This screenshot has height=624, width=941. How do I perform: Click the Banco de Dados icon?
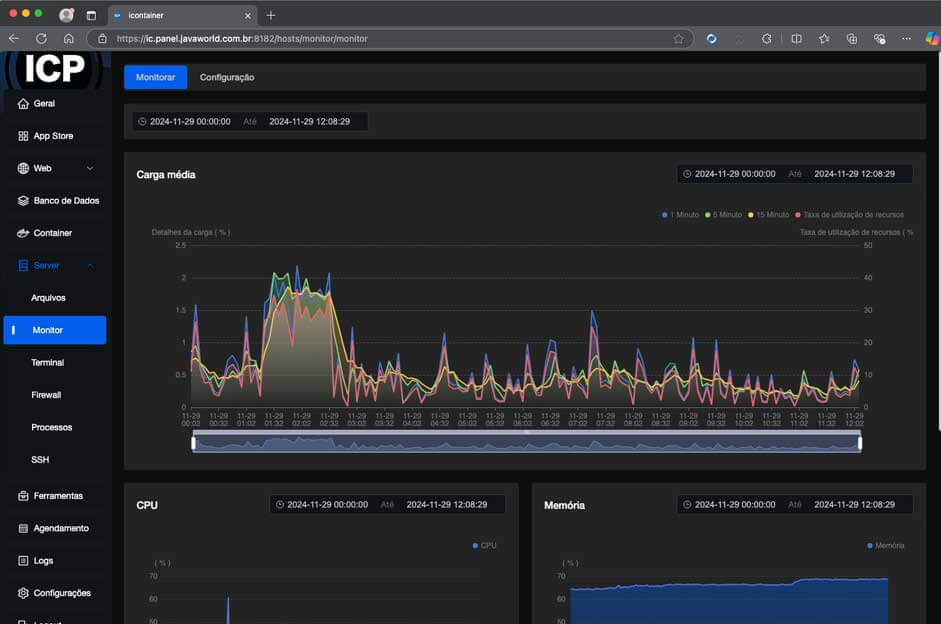pyautogui.click(x=22, y=200)
